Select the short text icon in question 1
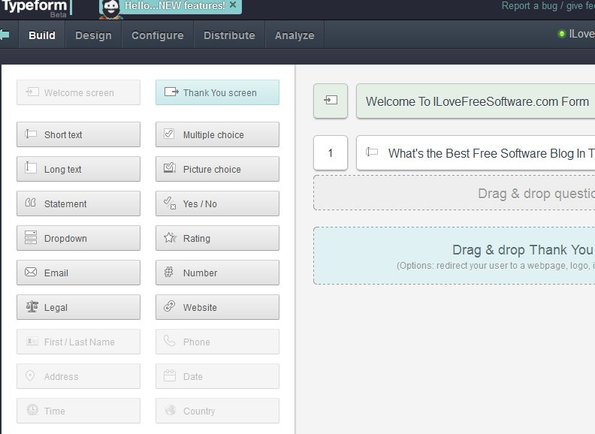Screen dimensions: 595x434 pyautogui.click(x=372, y=153)
